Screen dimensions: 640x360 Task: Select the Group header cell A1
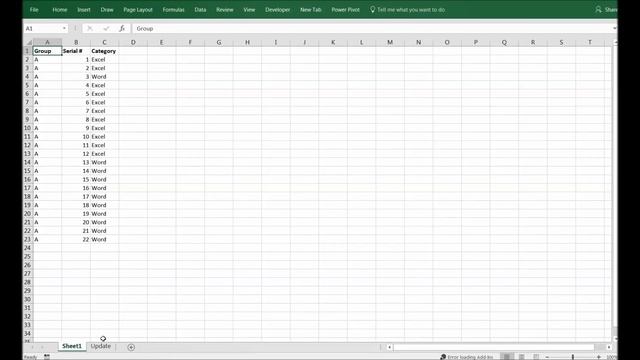[47, 51]
